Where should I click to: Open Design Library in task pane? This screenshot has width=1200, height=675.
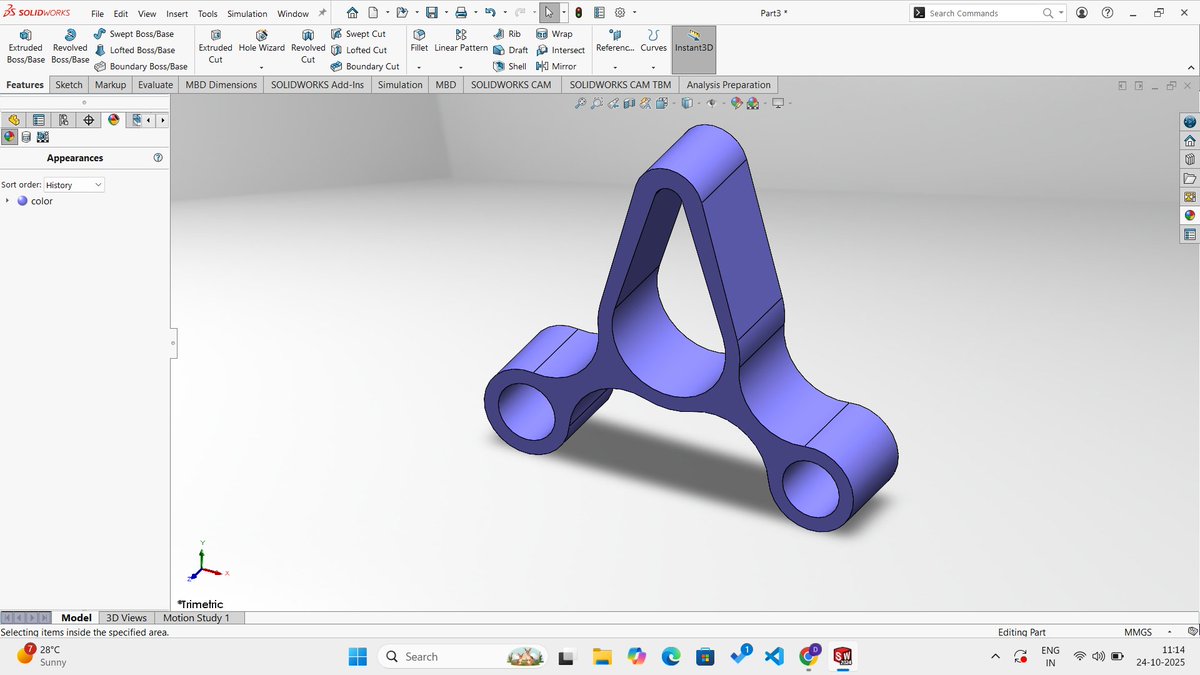(1189, 158)
